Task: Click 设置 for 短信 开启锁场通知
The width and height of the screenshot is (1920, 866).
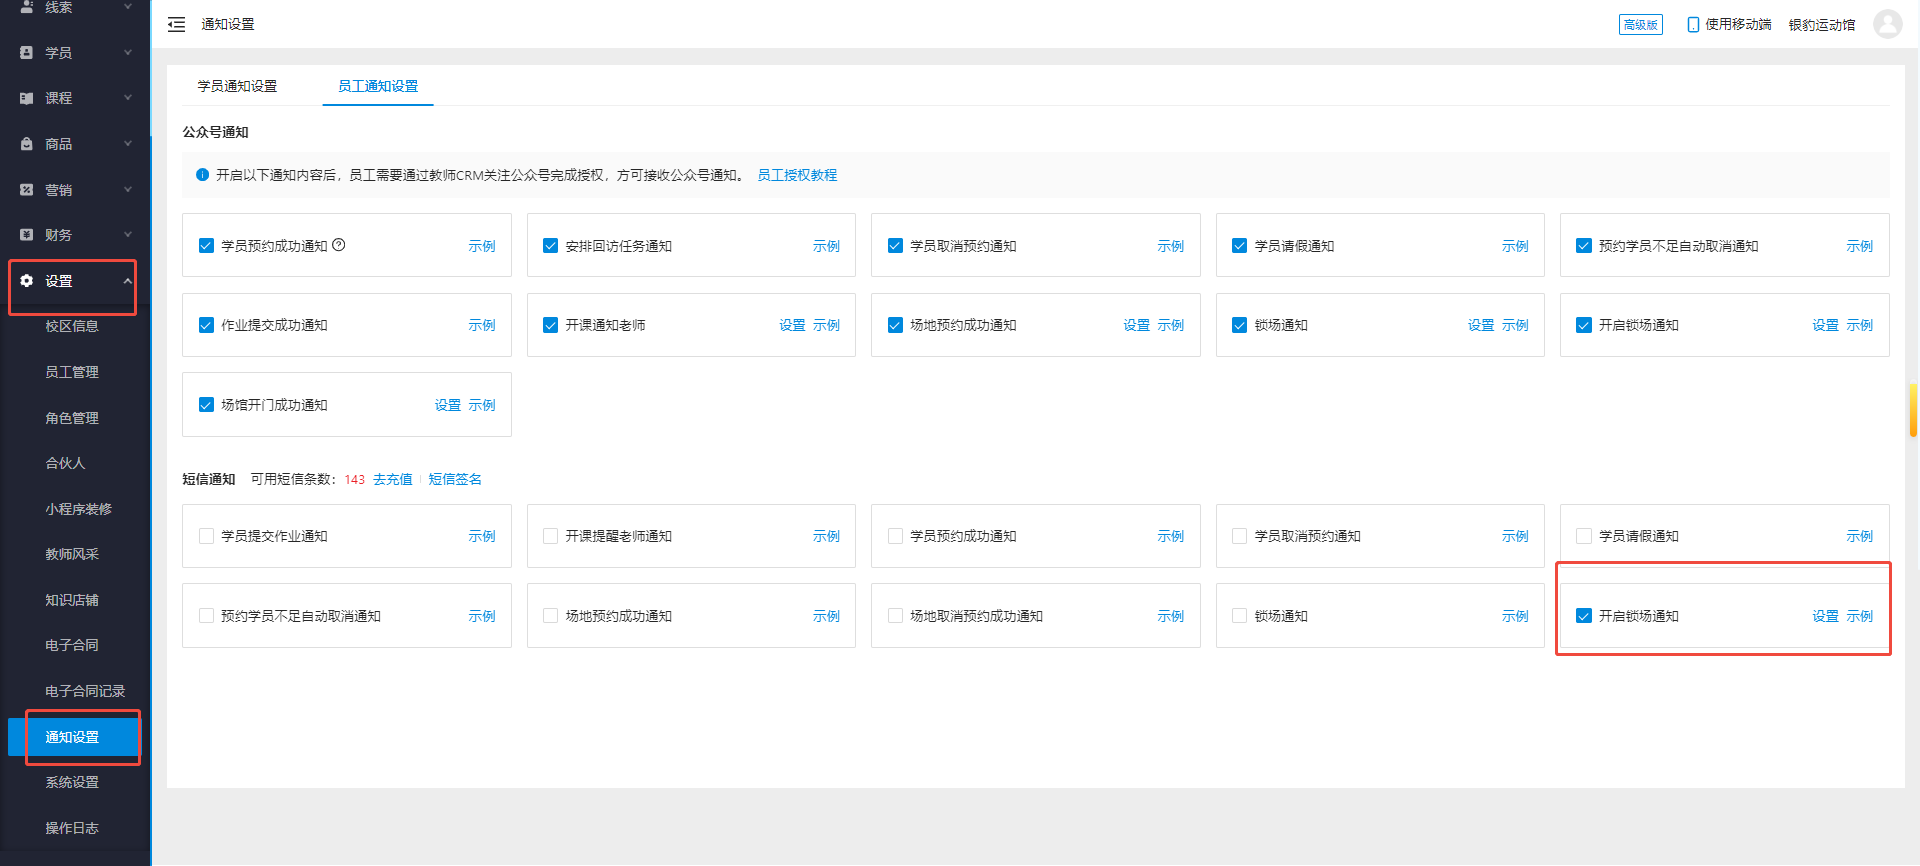Action: 1826,616
